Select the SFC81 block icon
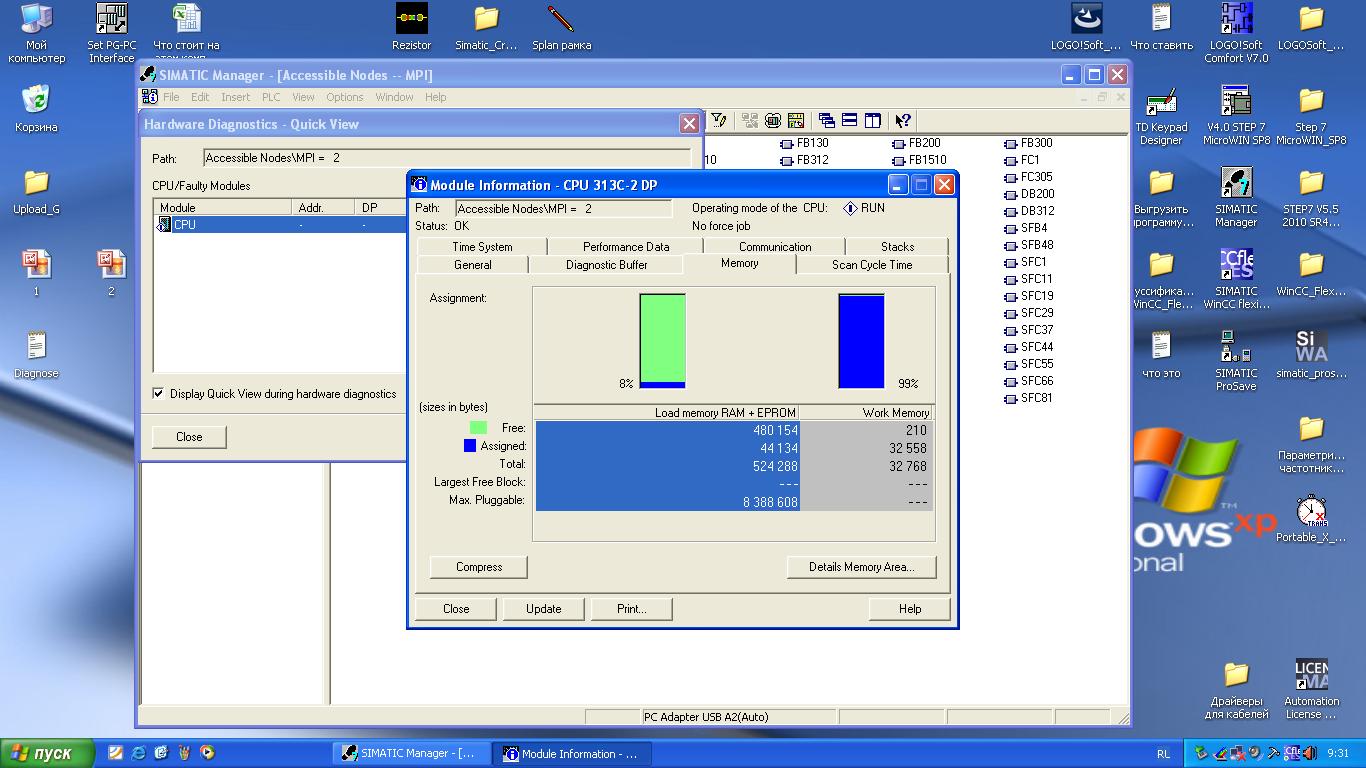Viewport: 1366px width, 768px height. 1011,398
